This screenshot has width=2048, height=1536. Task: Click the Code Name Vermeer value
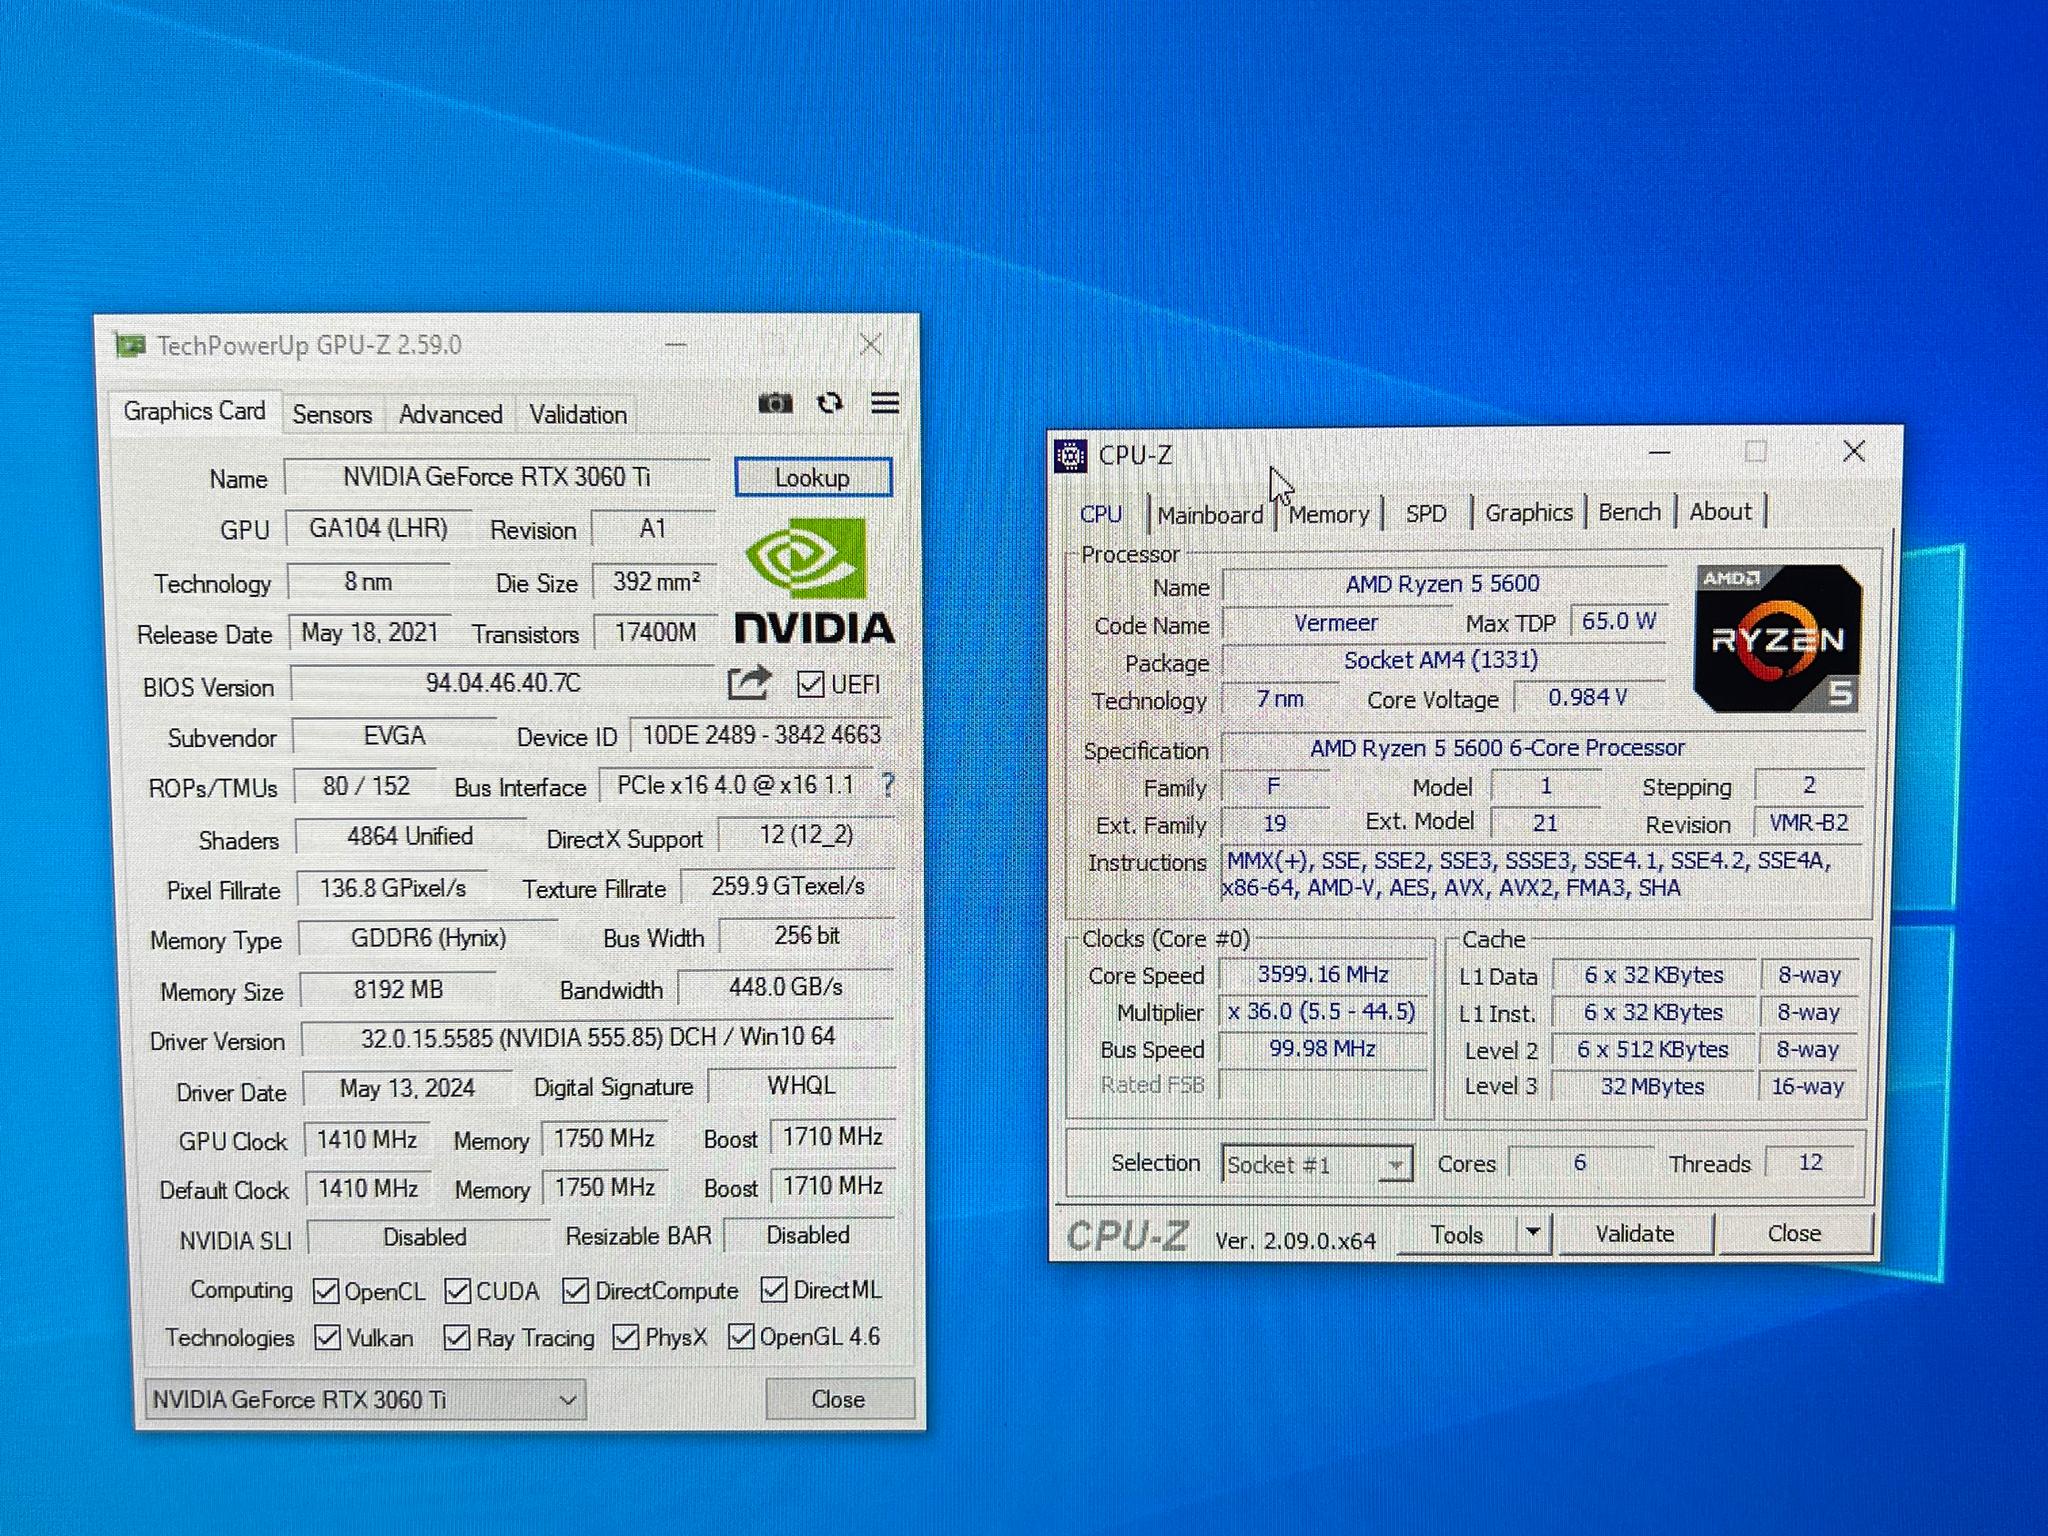1335,623
